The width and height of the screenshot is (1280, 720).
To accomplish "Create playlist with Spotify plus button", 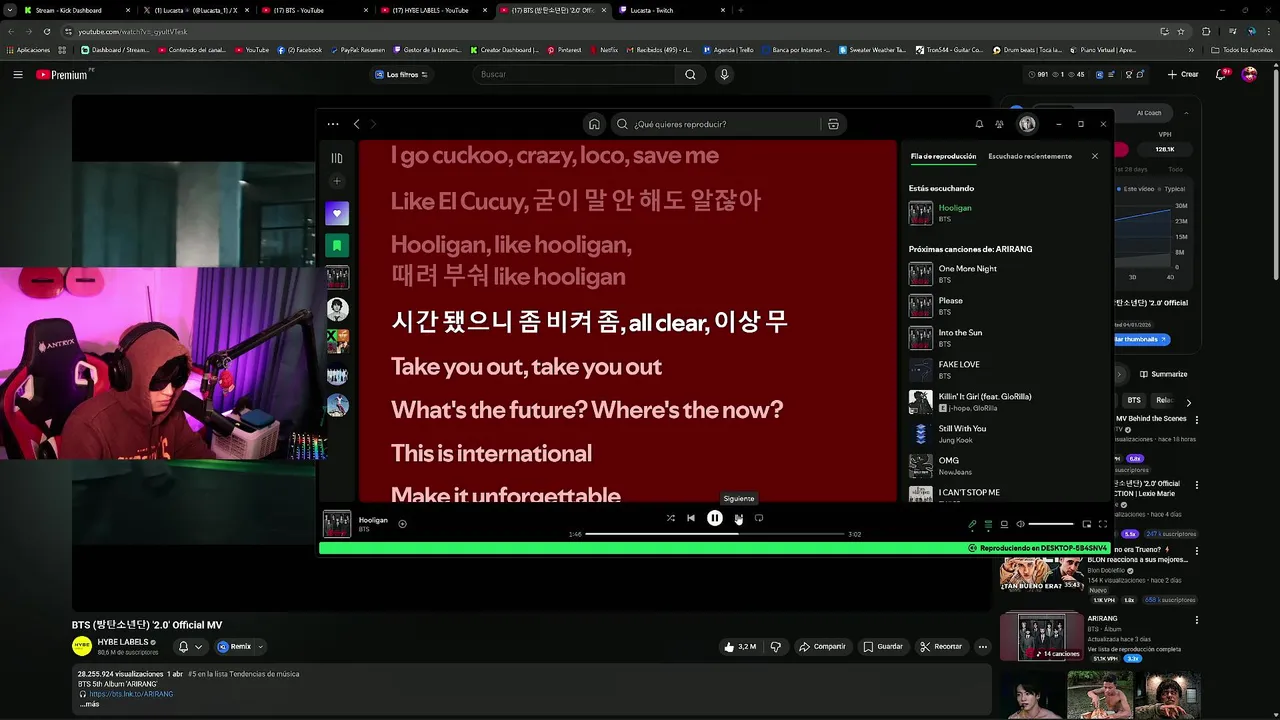I will [x=337, y=181].
